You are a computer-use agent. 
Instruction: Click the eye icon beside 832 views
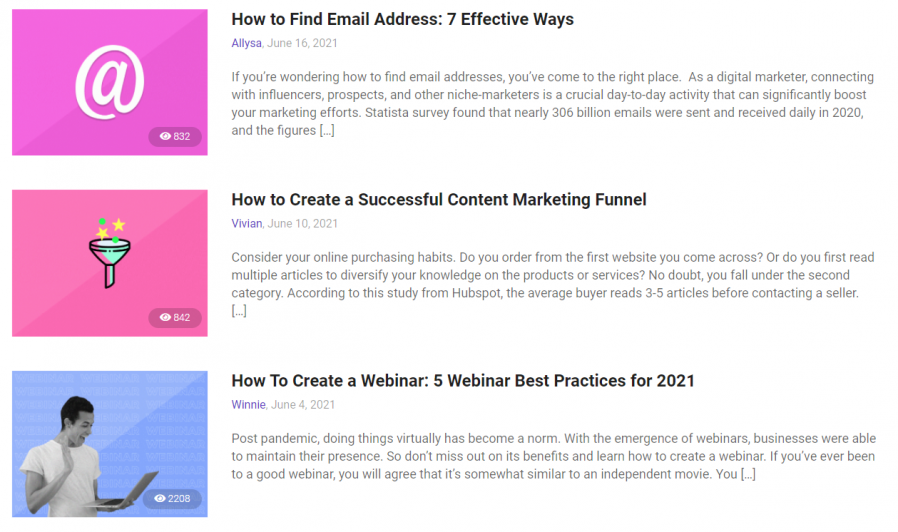pyautogui.click(x=165, y=136)
